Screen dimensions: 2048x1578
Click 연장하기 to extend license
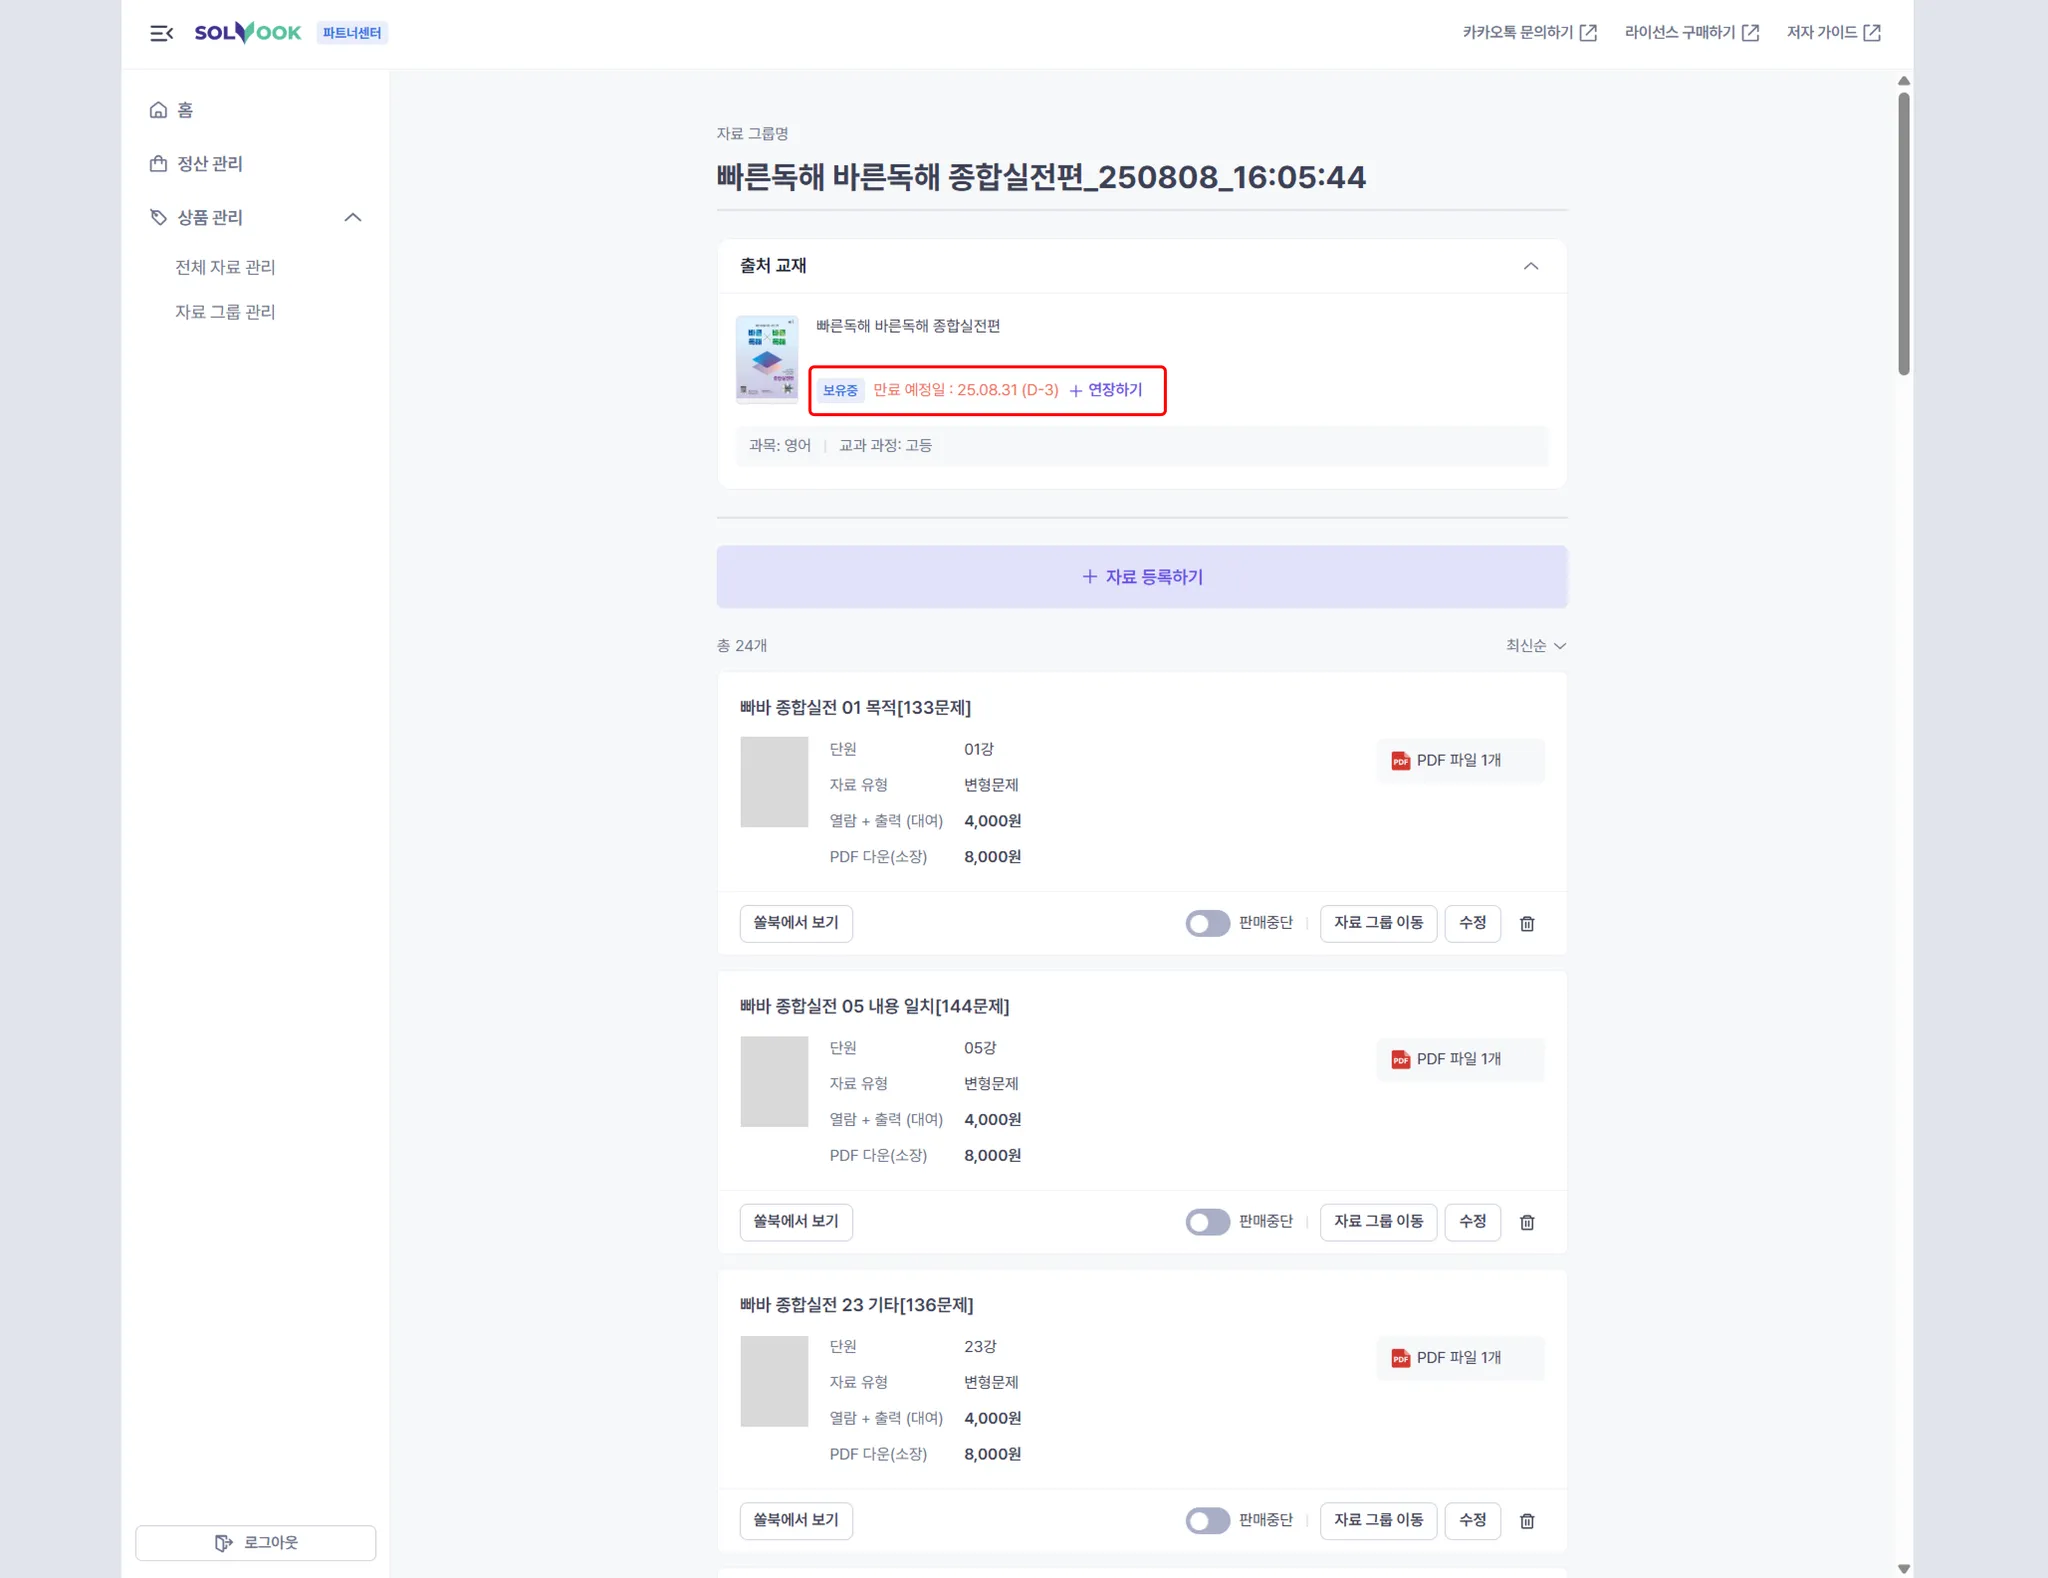(x=1106, y=390)
